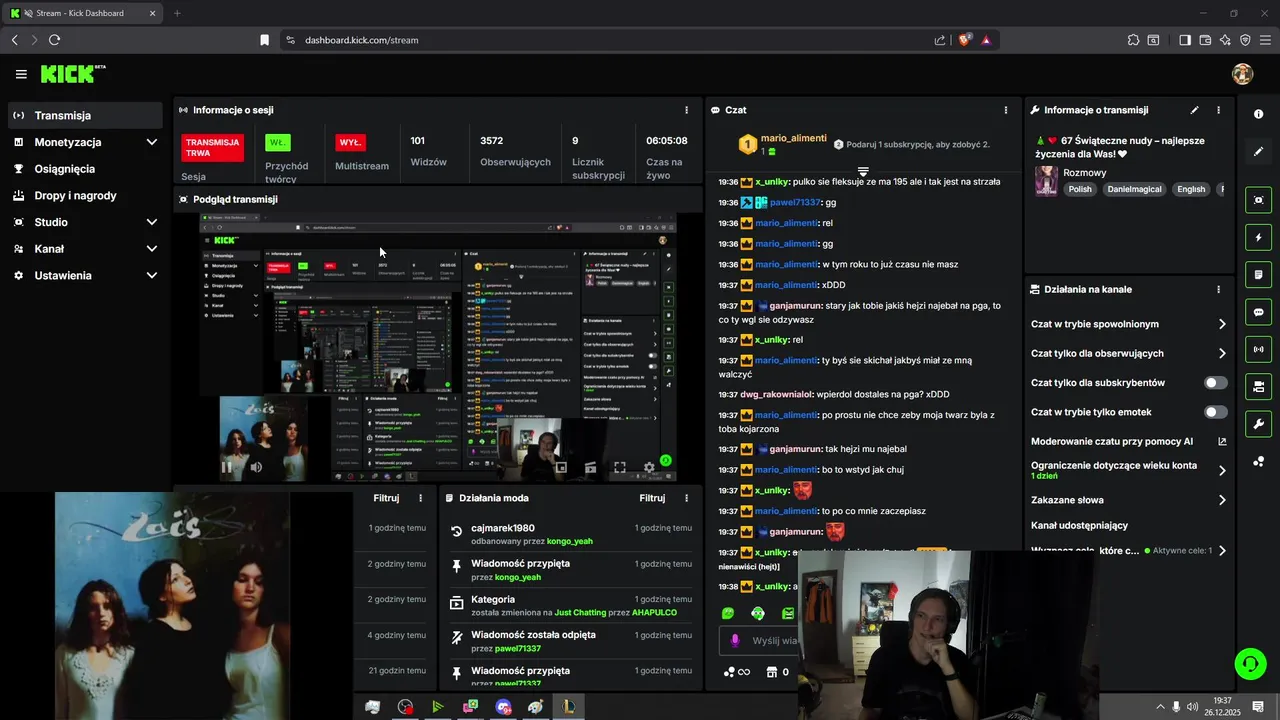1280x720 pixels.
Task: Click AHAPULCO in category change entry
Action: pyautogui.click(x=655, y=612)
